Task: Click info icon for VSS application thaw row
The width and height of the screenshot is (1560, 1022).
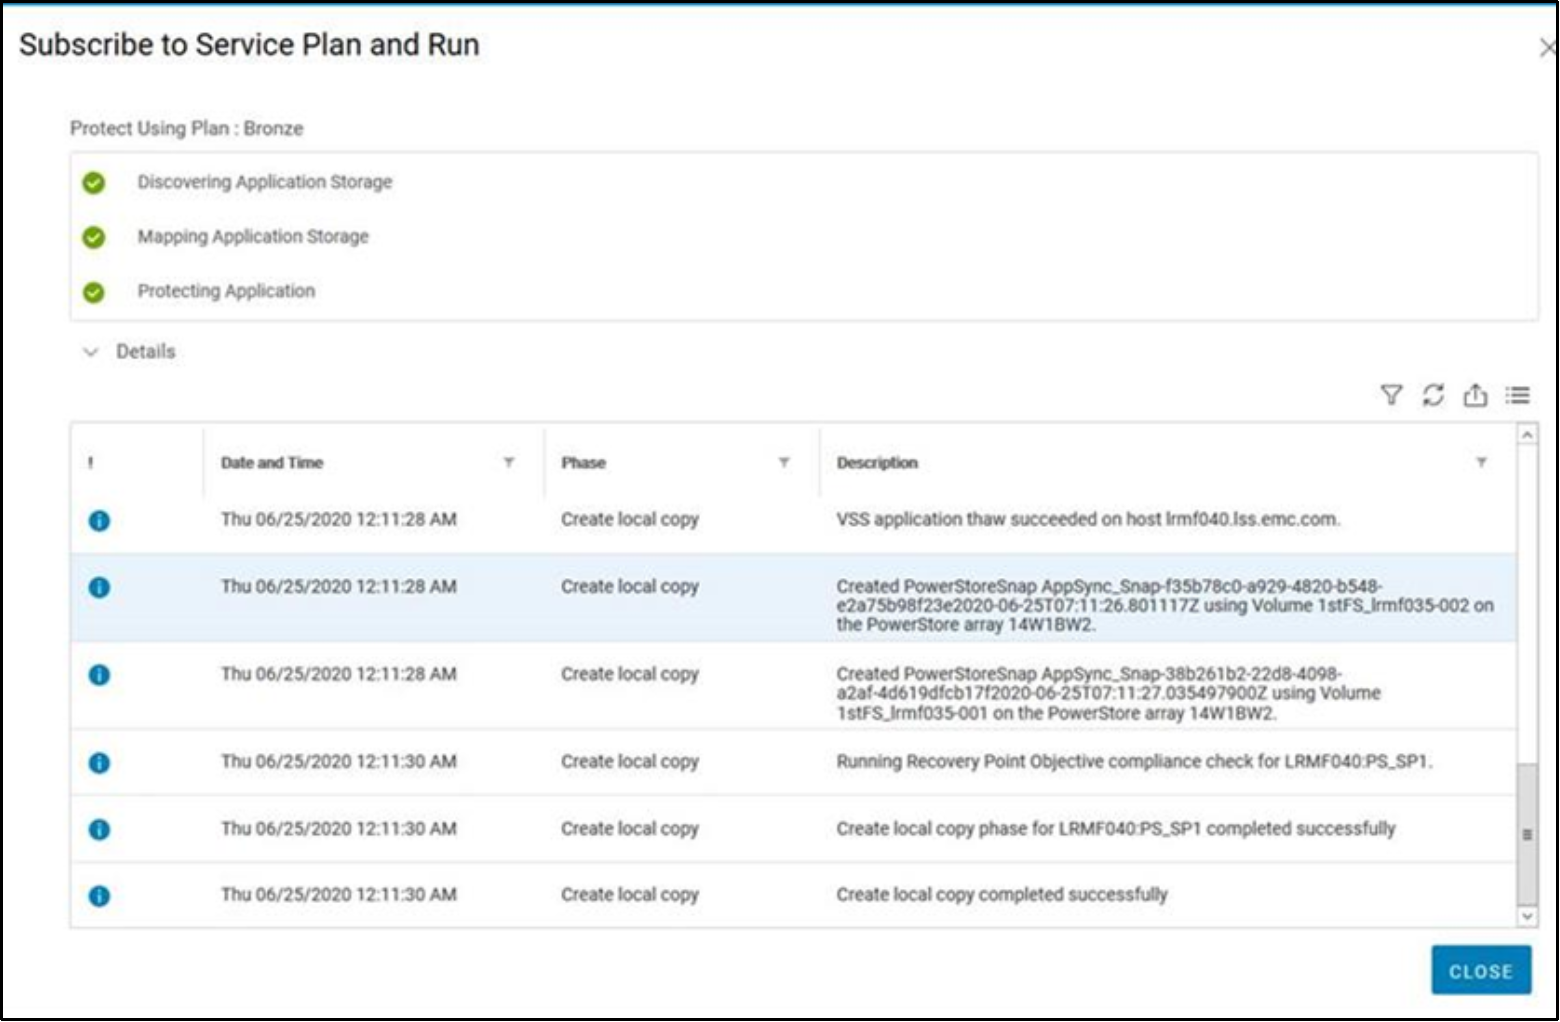Action: tap(99, 521)
